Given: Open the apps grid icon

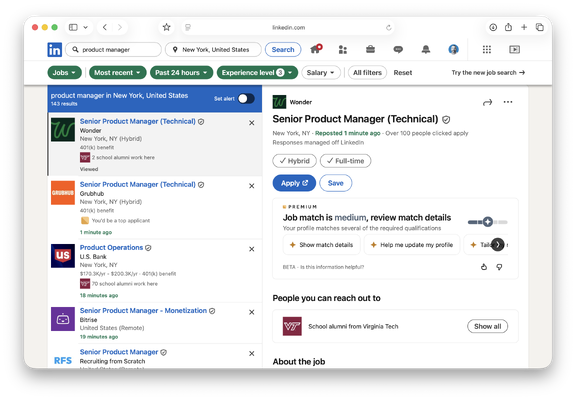Looking at the screenshot, I should [x=487, y=50].
